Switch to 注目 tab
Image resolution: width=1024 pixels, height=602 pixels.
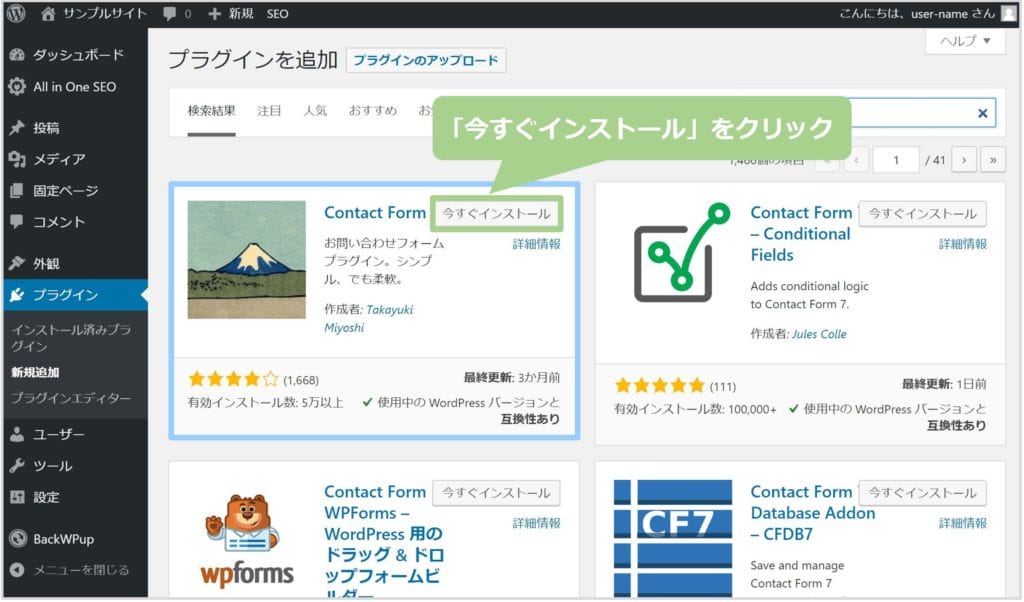[269, 111]
